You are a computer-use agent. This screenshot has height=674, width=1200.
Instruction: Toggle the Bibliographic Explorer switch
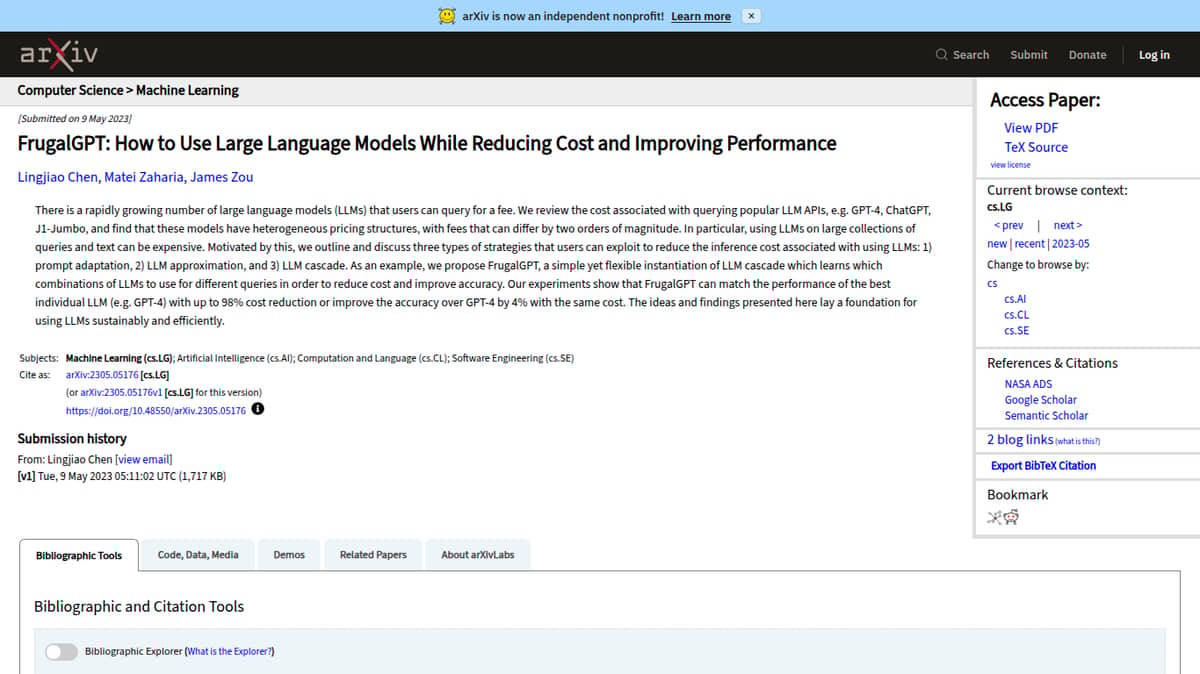click(x=61, y=652)
